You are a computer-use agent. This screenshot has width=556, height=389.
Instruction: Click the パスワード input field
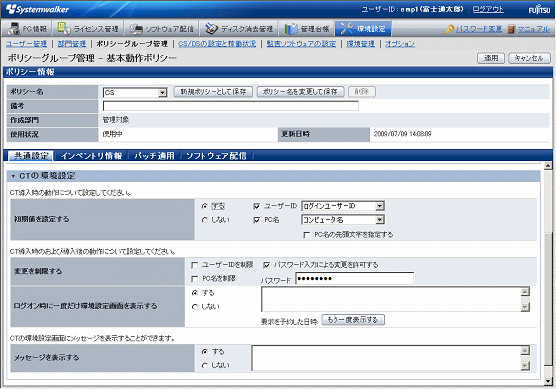355,279
